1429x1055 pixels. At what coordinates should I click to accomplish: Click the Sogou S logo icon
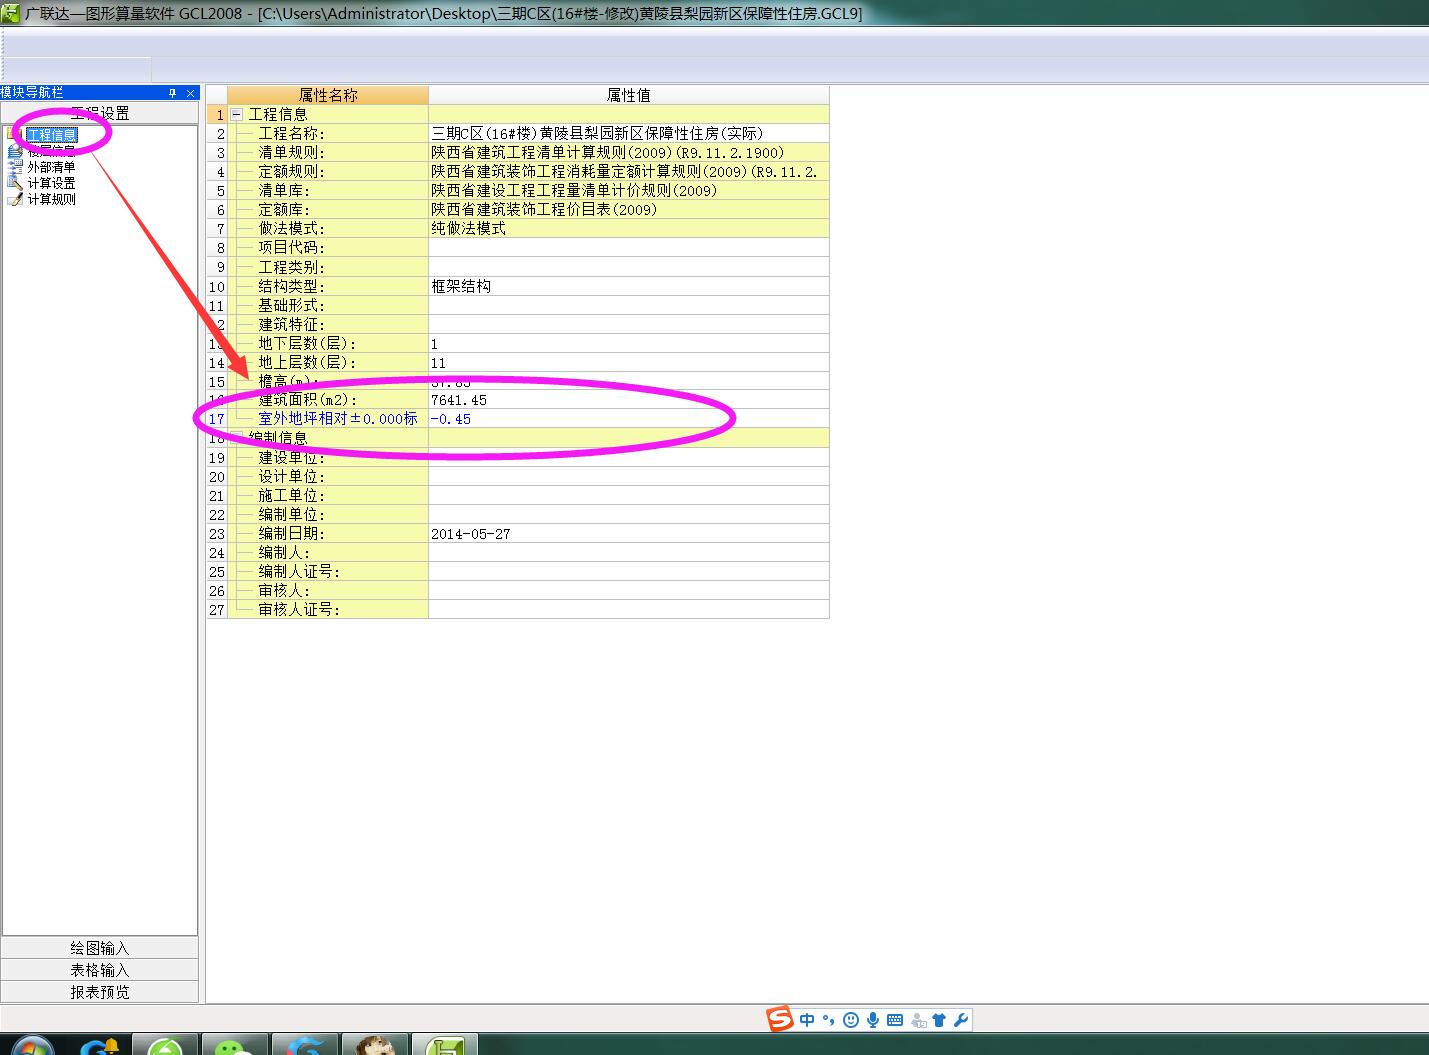pyautogui.click(x=780, y=1019)
